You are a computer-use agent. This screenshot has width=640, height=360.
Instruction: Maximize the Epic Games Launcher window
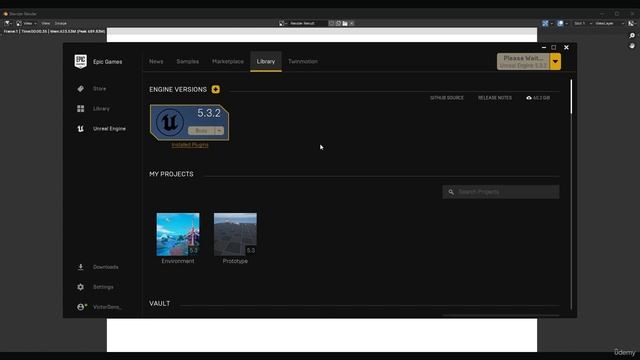click(554, 47)
